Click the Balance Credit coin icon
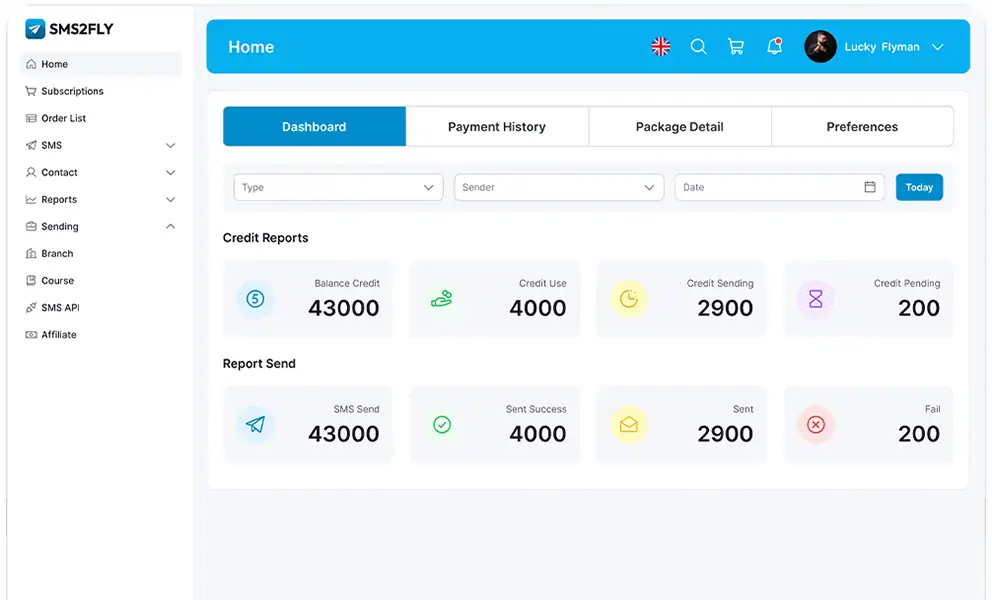The height and width of the screenshot is (600, 992). click(255, 298)
